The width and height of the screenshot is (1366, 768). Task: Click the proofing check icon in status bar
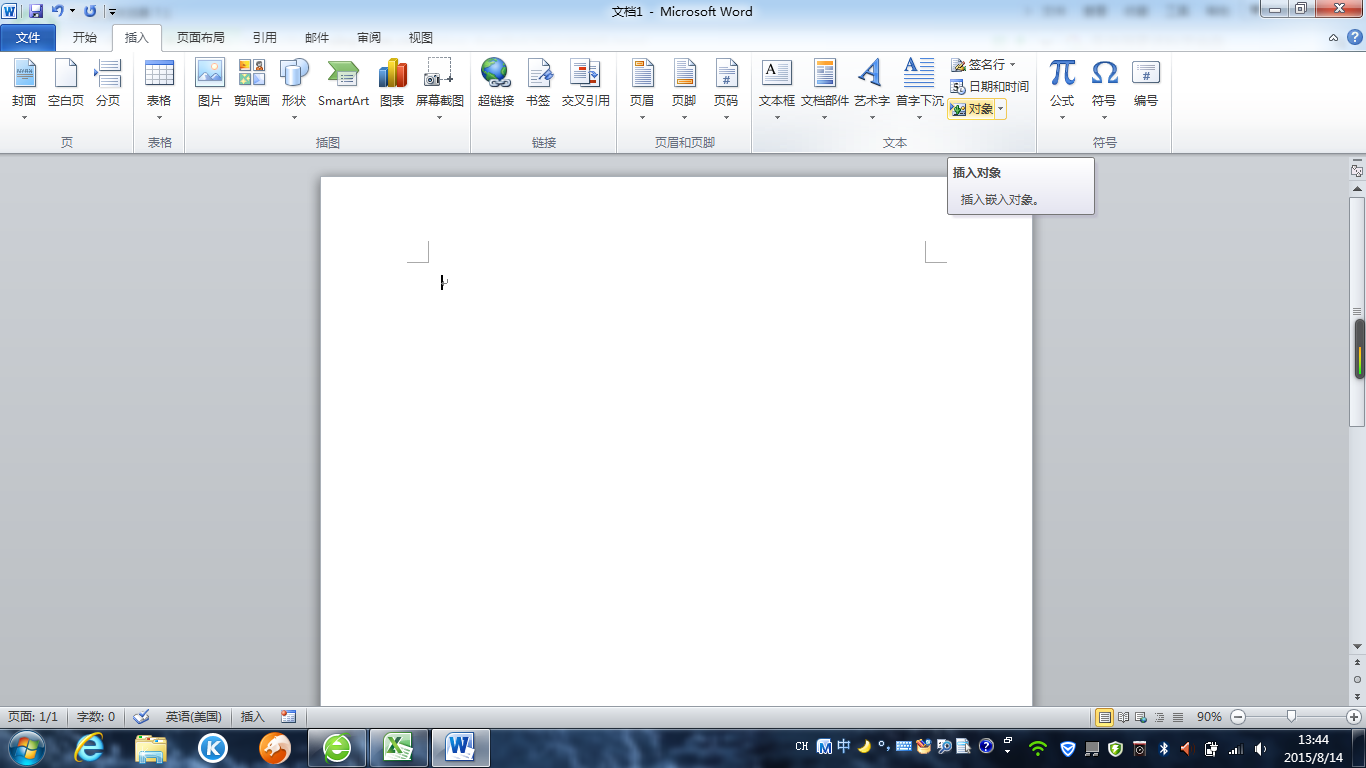(x=141, y=717)
